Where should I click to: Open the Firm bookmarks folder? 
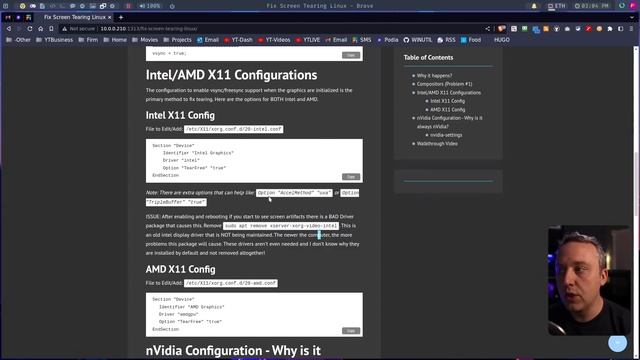pyautogui.click(x=88, y=40)
